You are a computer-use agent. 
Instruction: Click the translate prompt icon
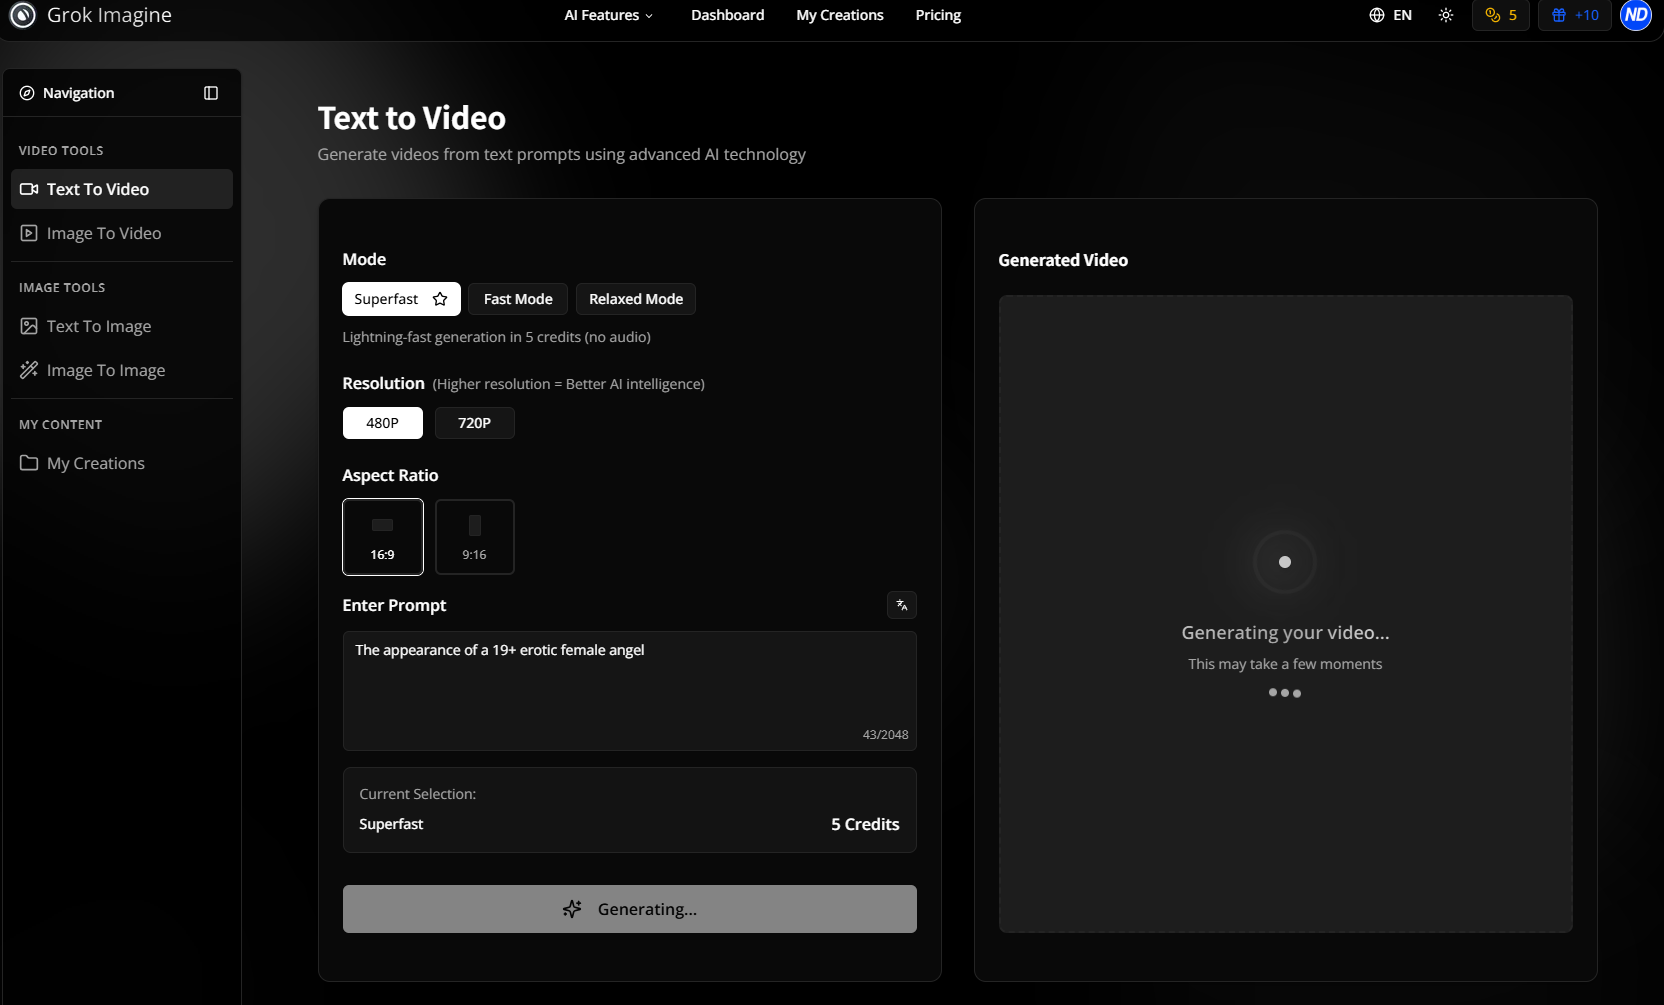[x=902, y=605]
